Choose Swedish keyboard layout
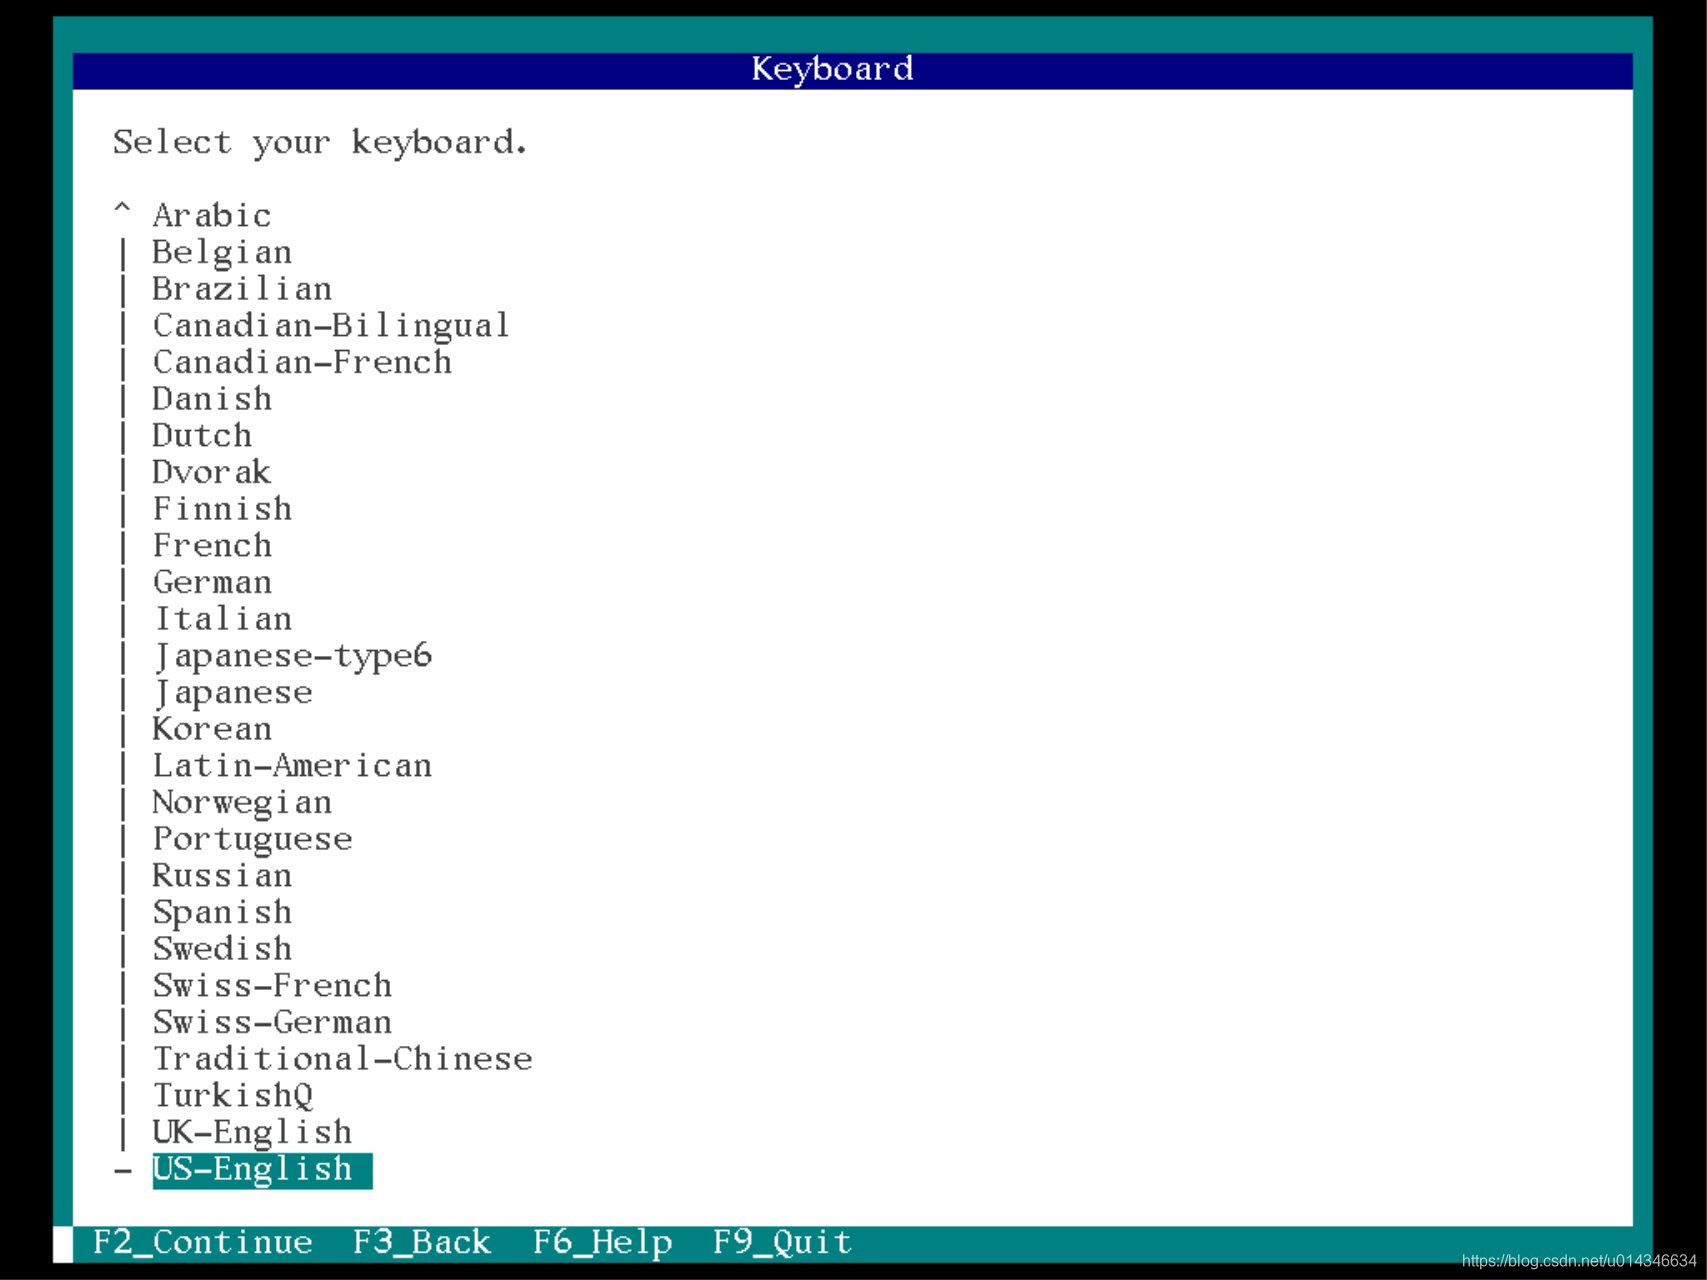The height and width of the screenshot is (1280, 1707). click(x=222, y=949)
